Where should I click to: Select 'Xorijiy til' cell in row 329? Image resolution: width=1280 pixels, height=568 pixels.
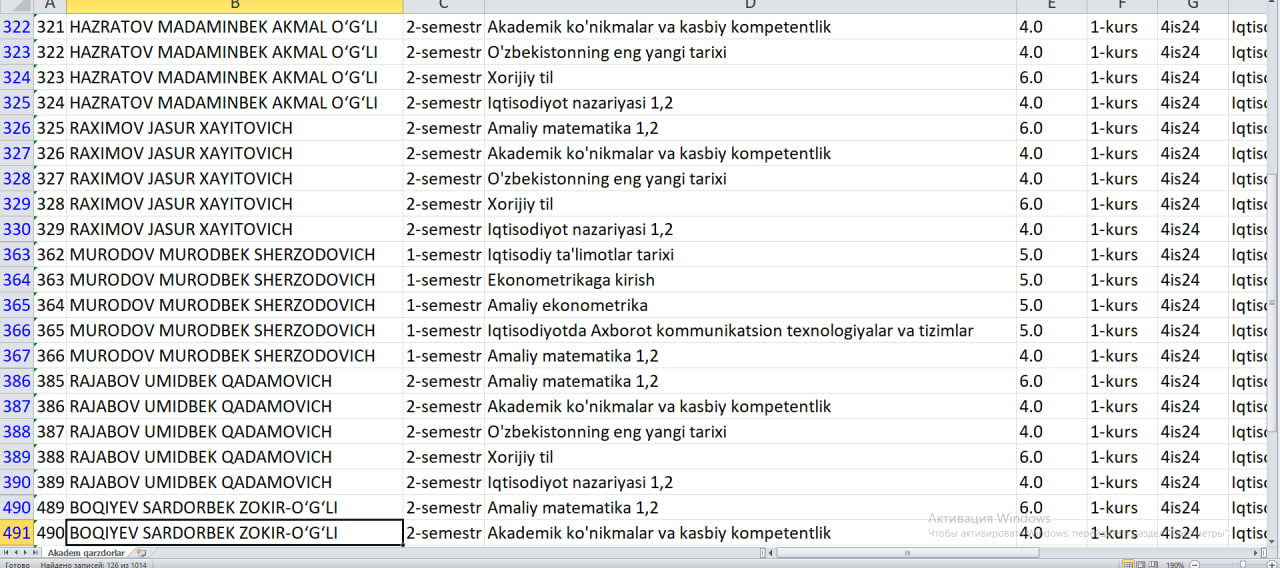pyautogui.click(x=750, y=204)
